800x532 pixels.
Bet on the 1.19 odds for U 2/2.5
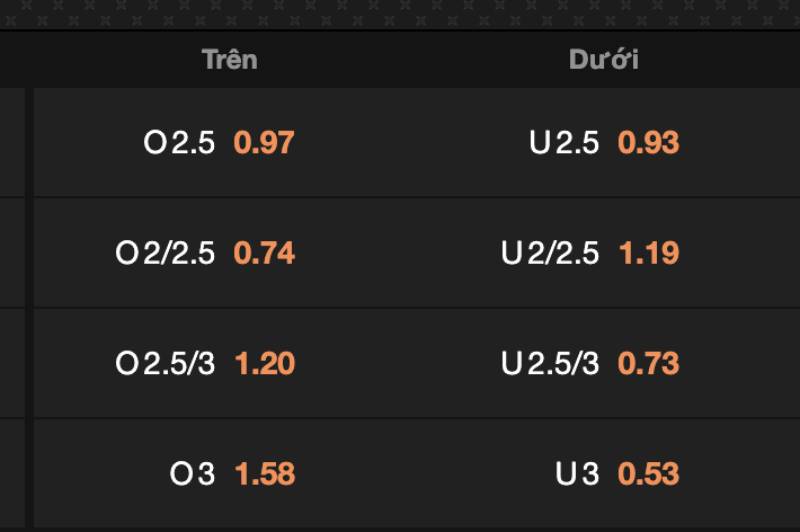click(649, 253)
